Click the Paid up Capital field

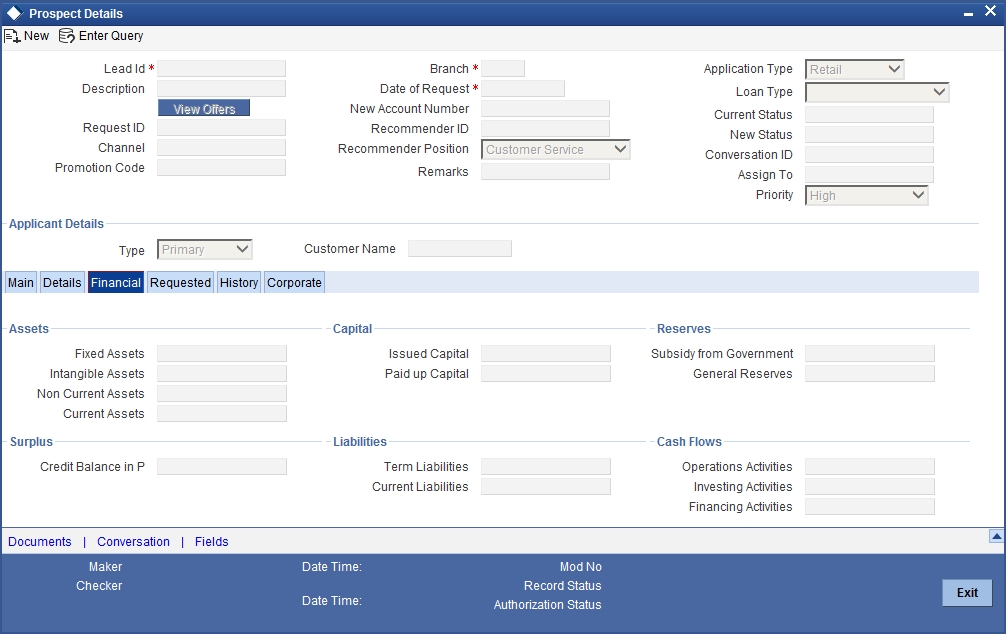point(546,373)
